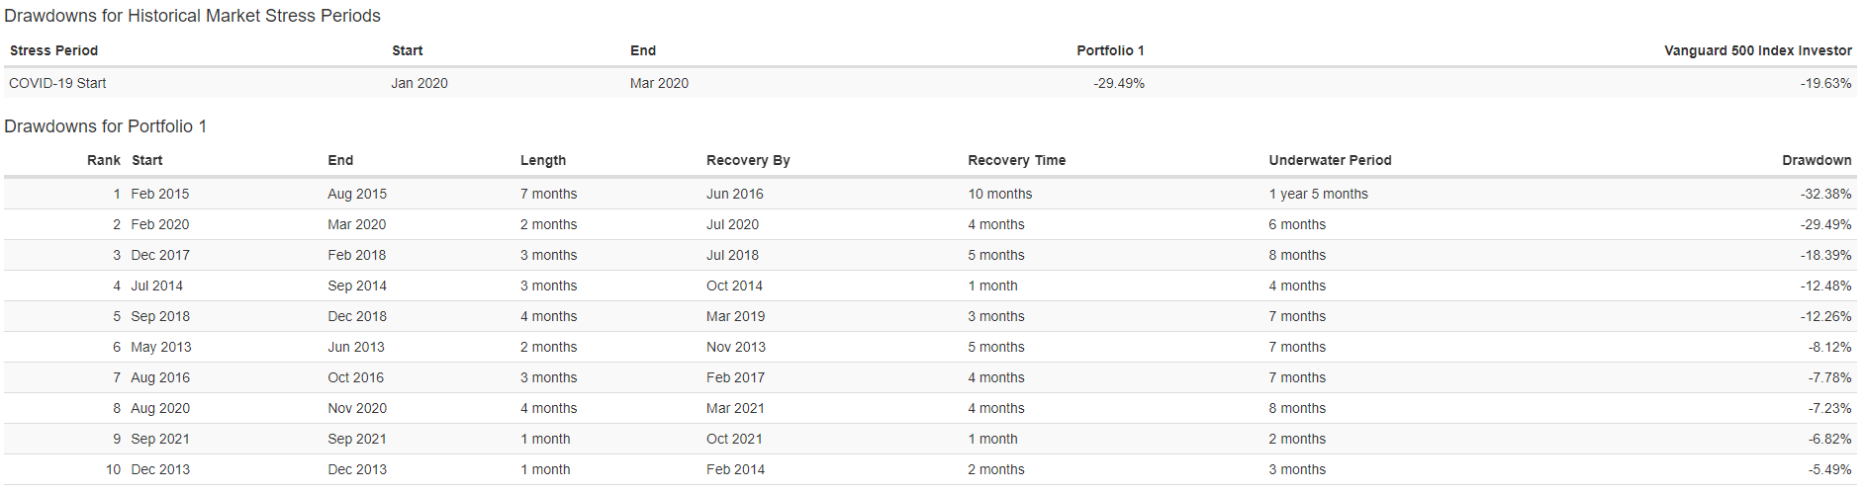Click the Drawdowns for Portfolio 1 heading
This screenshot has height=495, width=1867.
pos(105,126)
